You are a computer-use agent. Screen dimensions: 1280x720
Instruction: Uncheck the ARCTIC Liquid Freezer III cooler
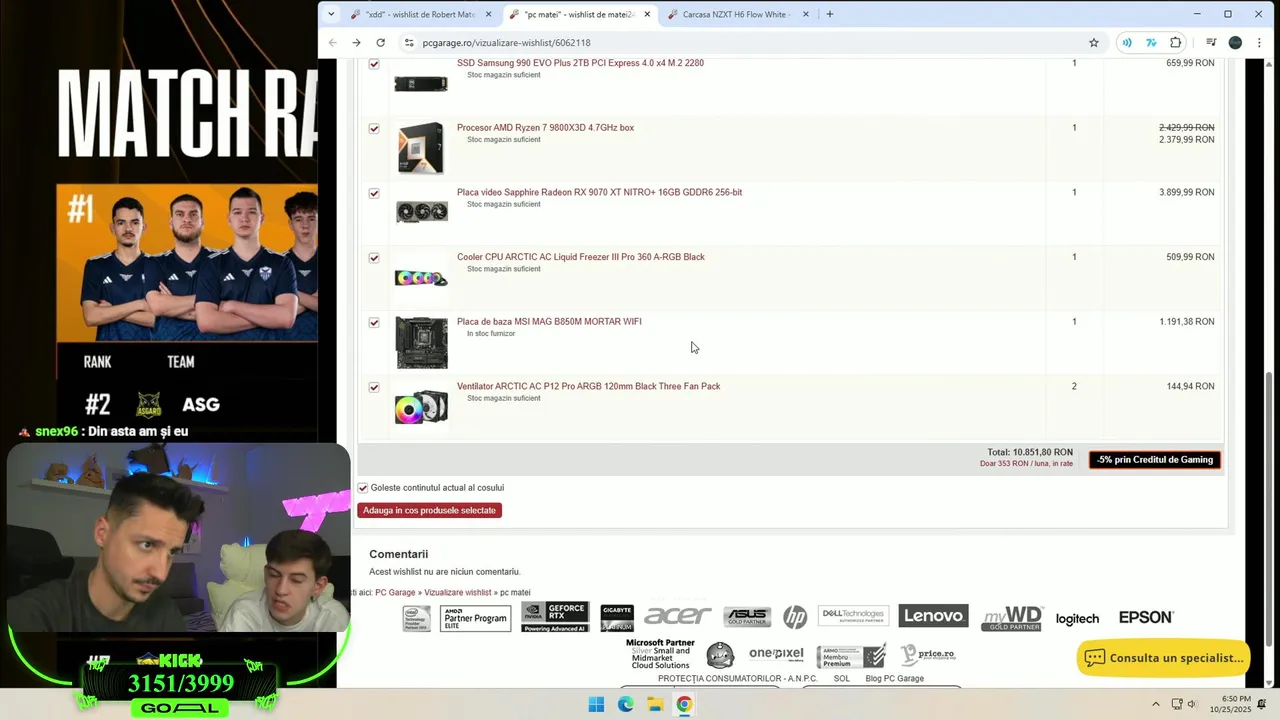pos(374,258)
